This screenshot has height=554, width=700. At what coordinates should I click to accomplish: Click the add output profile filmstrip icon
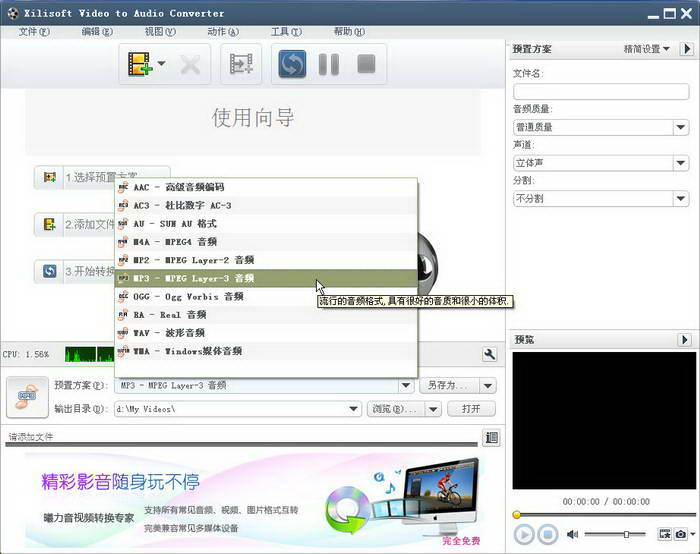(241, 64)
